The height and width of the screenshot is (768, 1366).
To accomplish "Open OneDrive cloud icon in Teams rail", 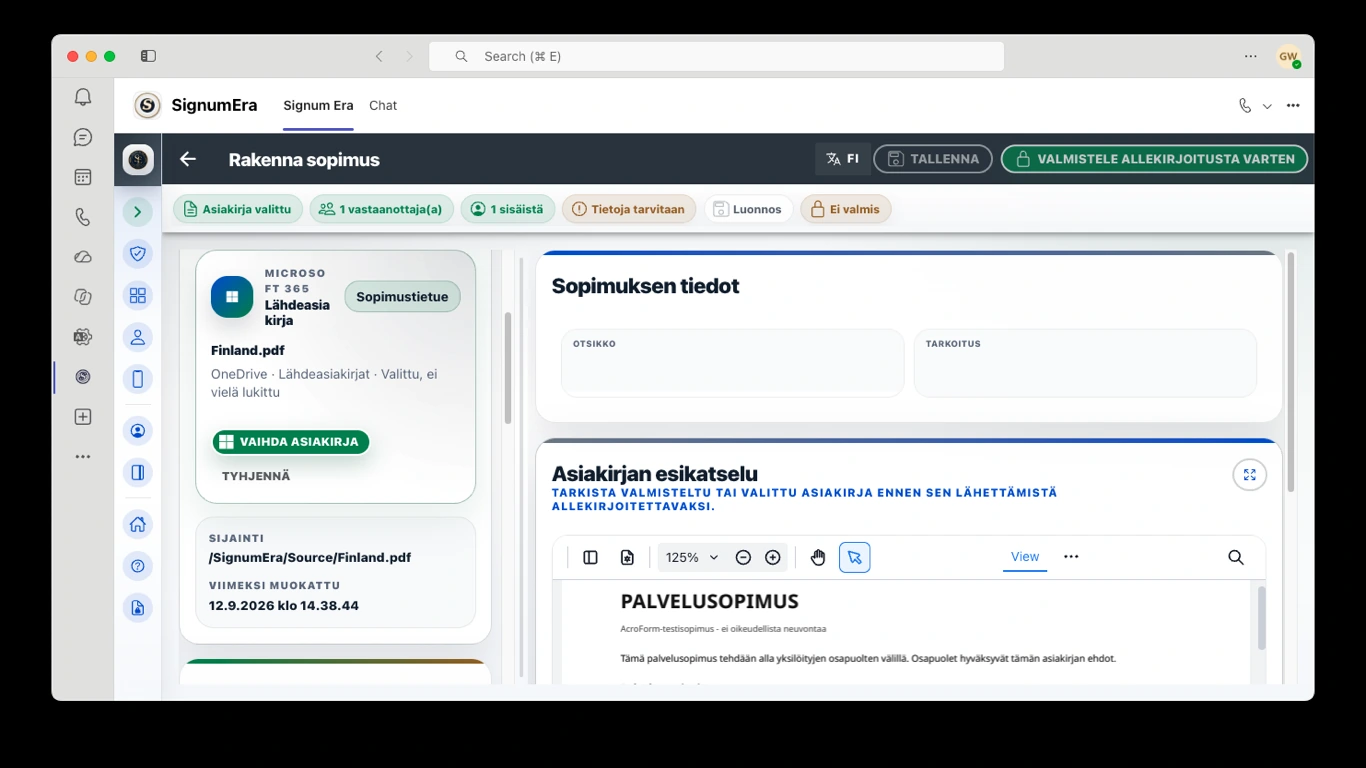I will (x=83, y=257).
